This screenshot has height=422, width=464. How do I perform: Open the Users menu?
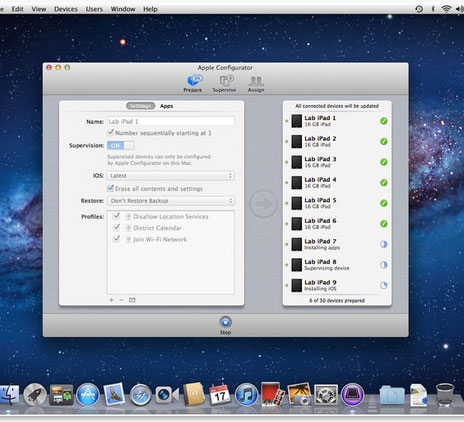coord(94,9)
